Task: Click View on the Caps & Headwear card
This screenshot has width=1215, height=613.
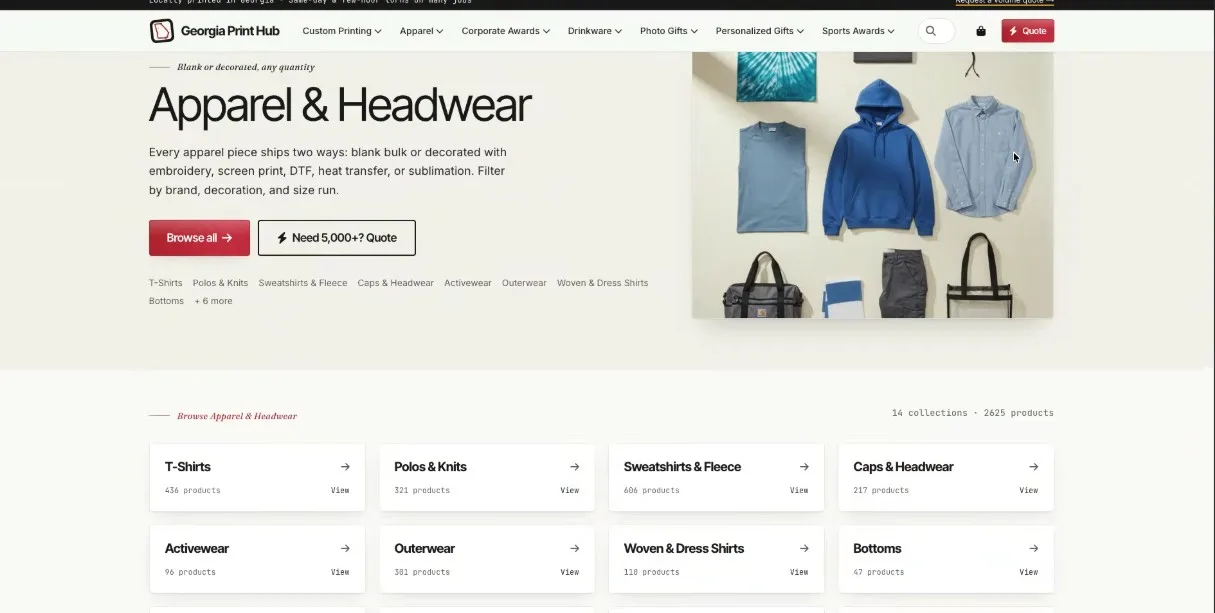Action: pyautogui.click(x=1029, y=490)
